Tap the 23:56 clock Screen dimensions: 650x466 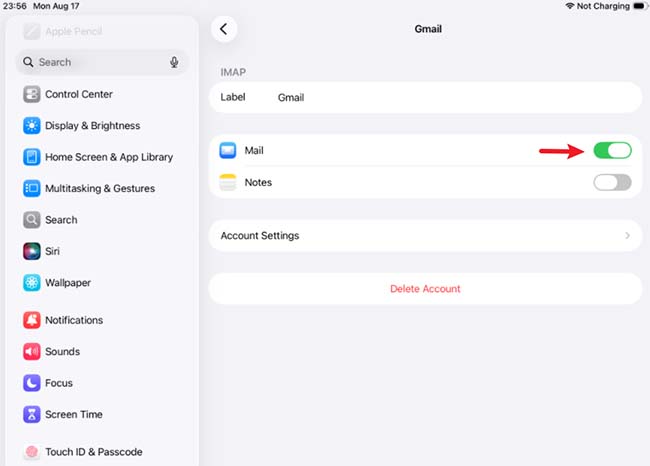tap(15, 6)
